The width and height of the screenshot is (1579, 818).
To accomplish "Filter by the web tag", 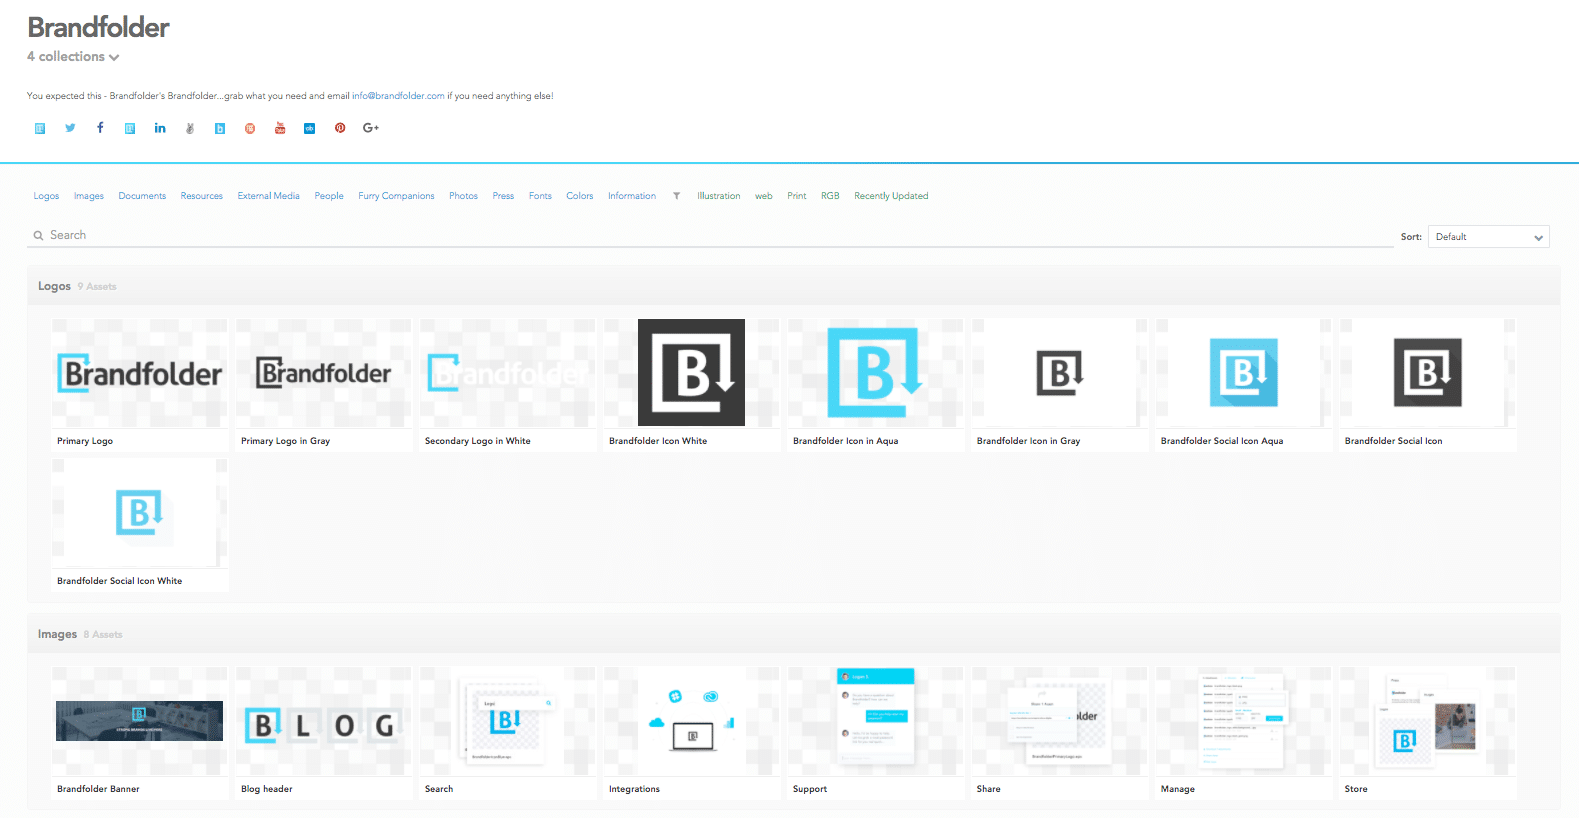I will pyautogui.click(x=764, y=196).
